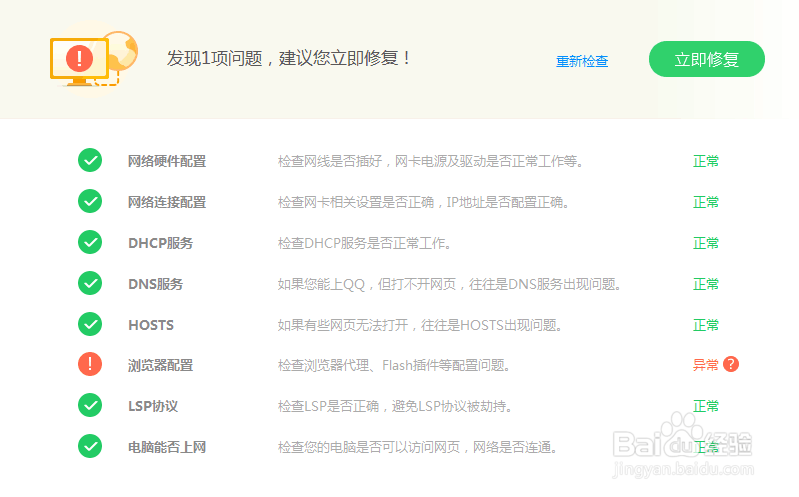This screenshot has height=497, width=799.
Task: Select the DHCP服务 item label
Action: (161, 243)
